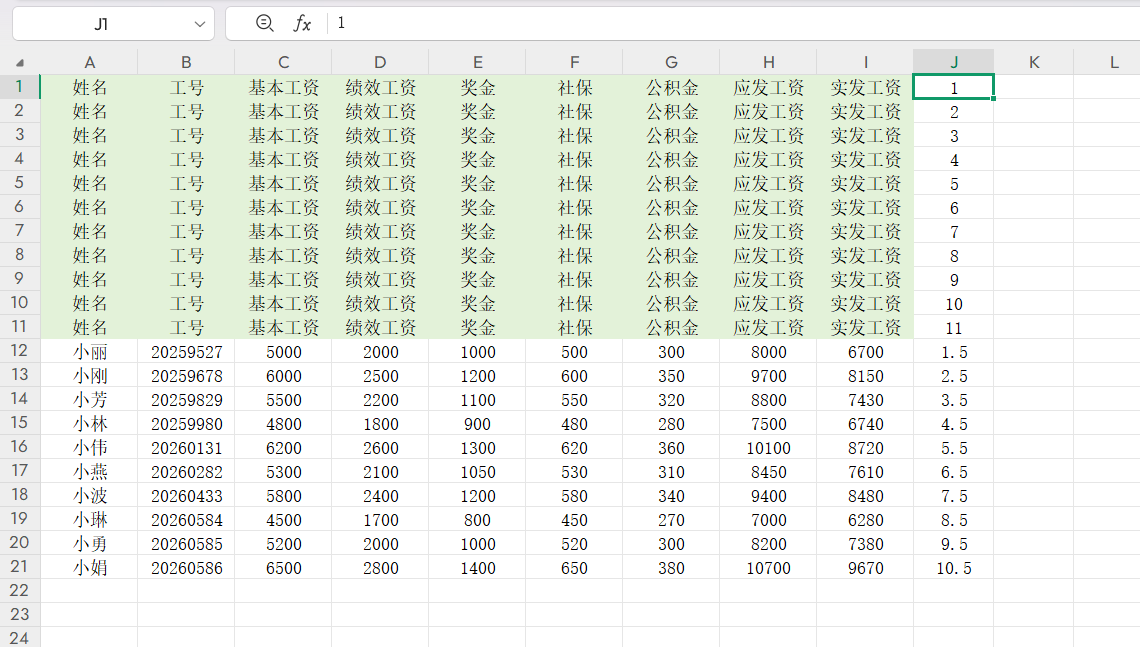Image resolution: width=1140 pixels, height=647 pixels.
Task: Select row 12 header
Action: (20, 351)
